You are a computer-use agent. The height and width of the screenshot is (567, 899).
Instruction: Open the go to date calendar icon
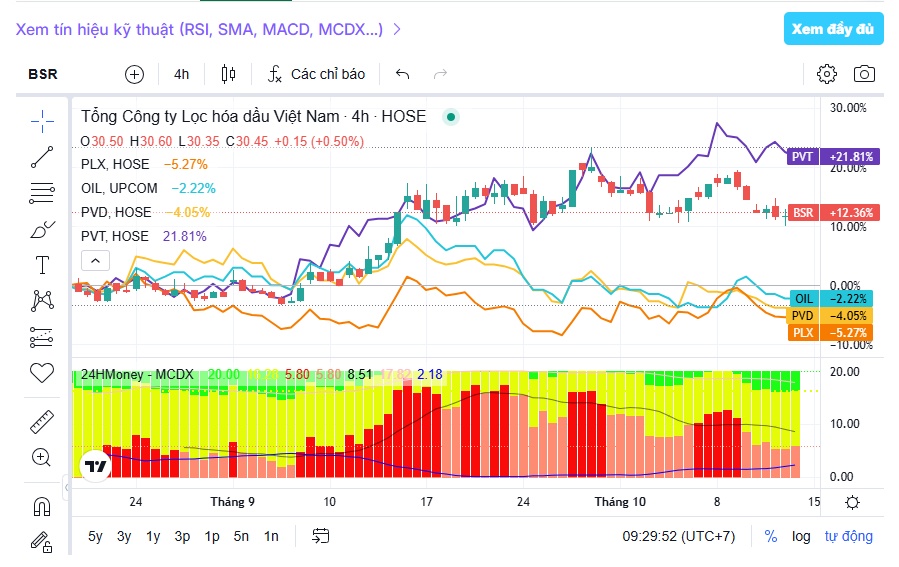pos(320,535)
